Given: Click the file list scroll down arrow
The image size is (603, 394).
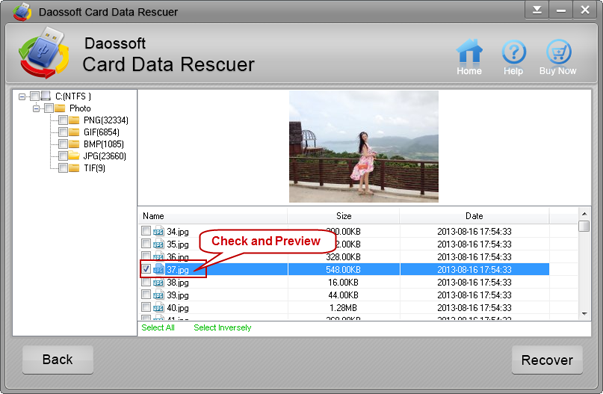Looking at the screenshot, I should point(584,314).
